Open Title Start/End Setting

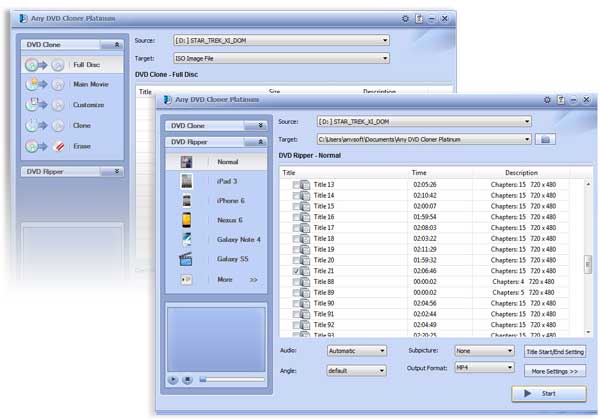(555, 352)
